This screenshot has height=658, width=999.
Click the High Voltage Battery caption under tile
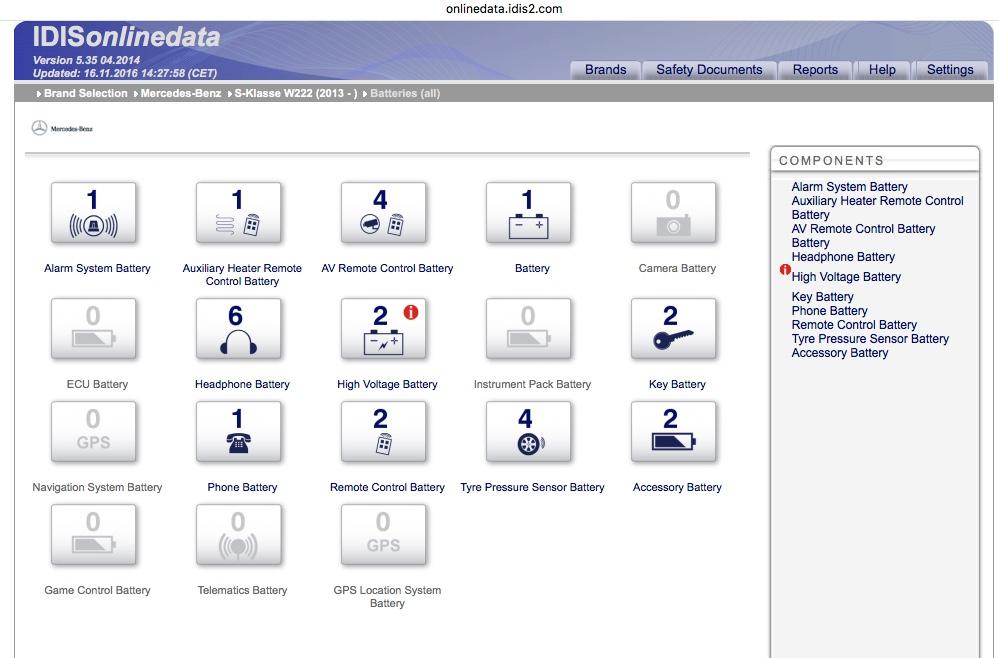point(387,384)
